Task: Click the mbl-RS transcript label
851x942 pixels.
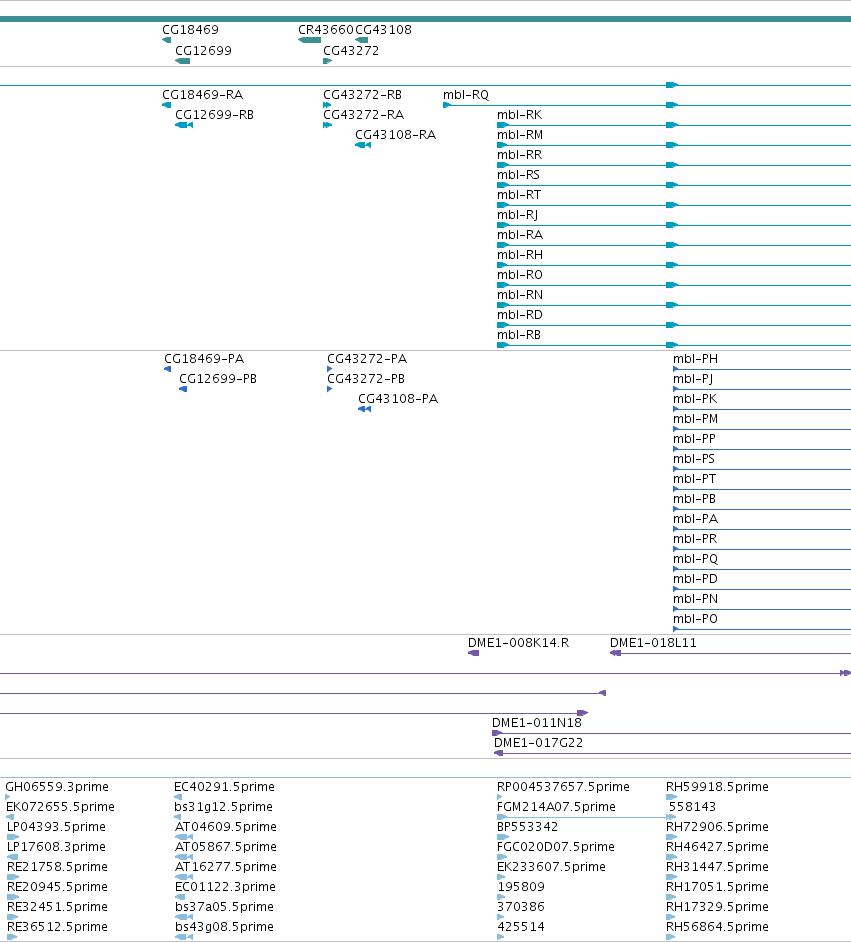Action: point(518,175)
